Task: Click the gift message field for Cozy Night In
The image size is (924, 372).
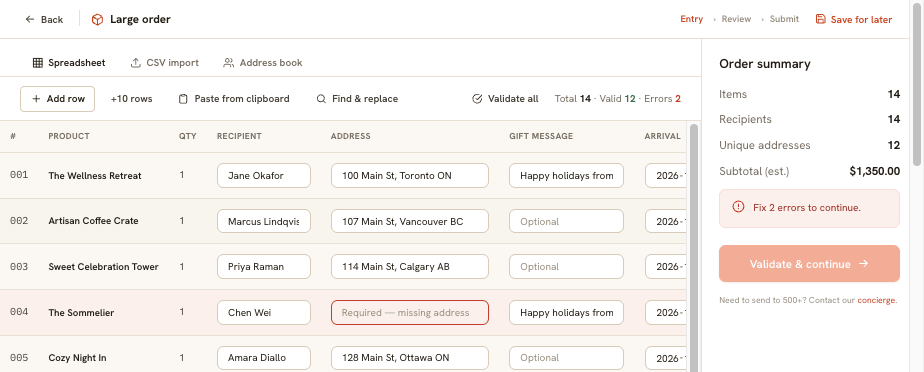Action: (566, 358)
